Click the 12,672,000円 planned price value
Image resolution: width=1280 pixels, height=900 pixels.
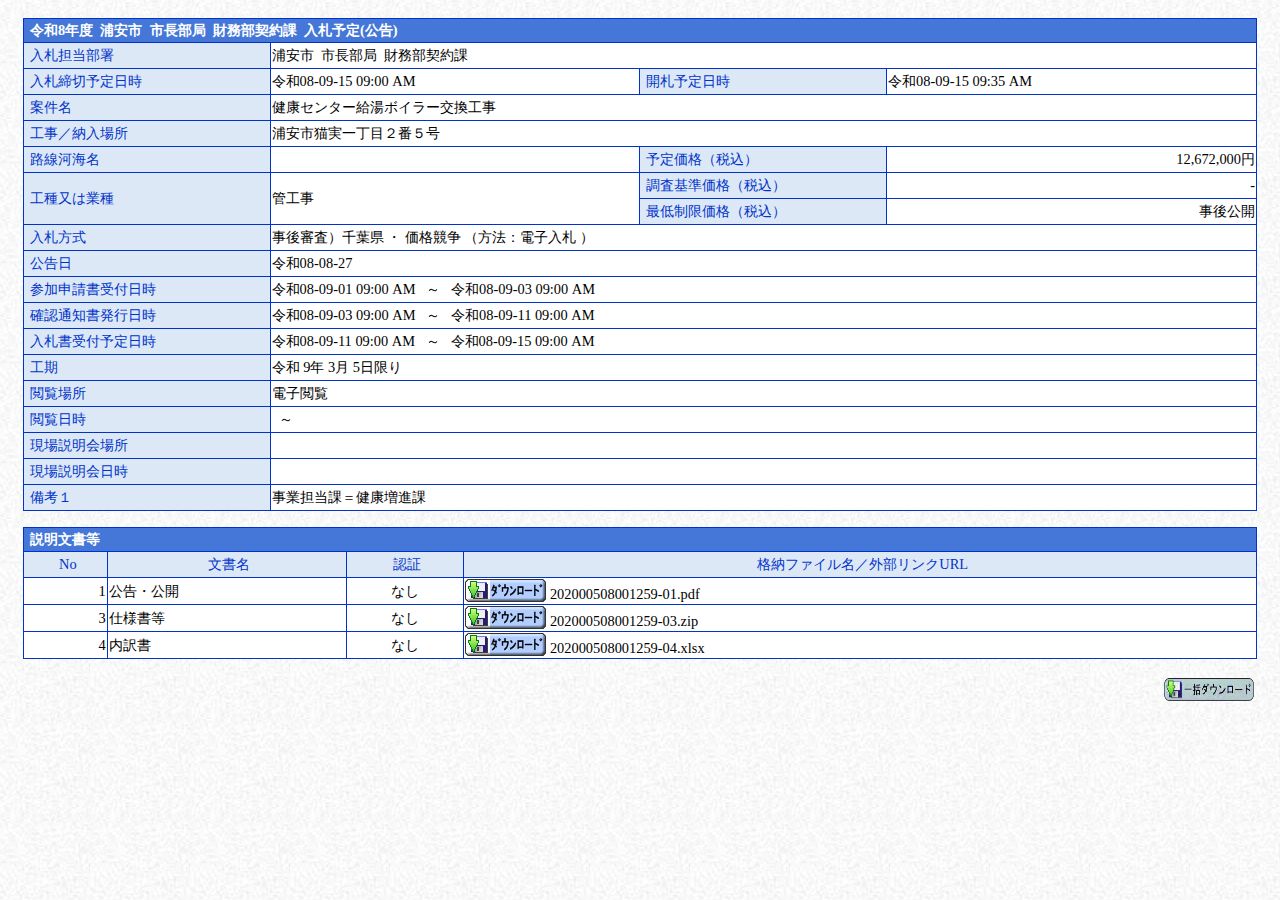pyautogui.click(x=1215, y=159)
